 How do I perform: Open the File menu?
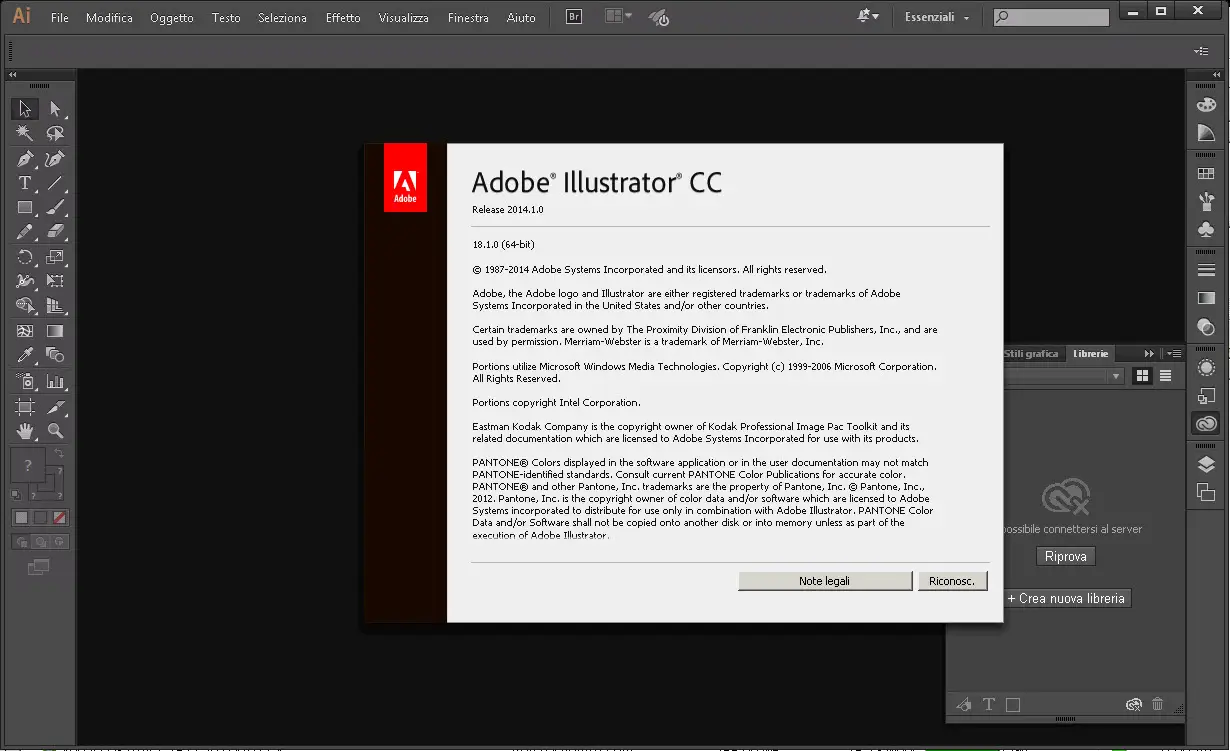(60, 18)
